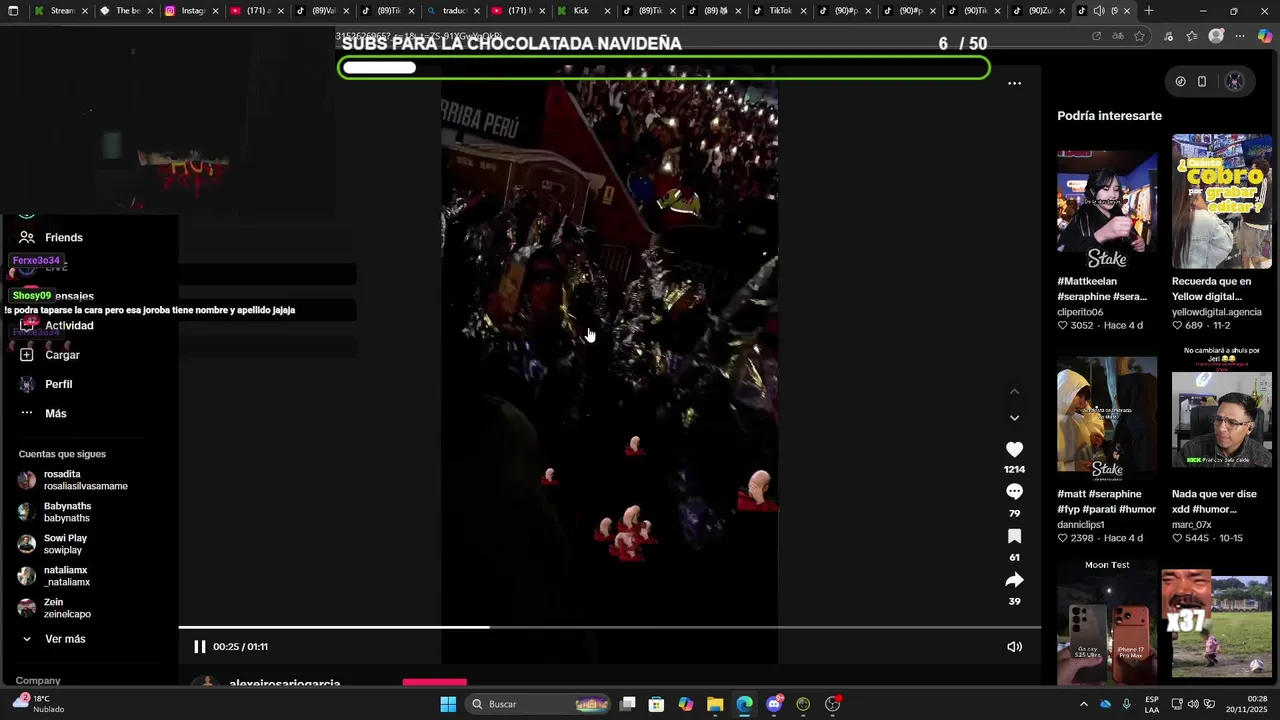Click yellowdigital.agencia author name

[x=1217, y=312]
